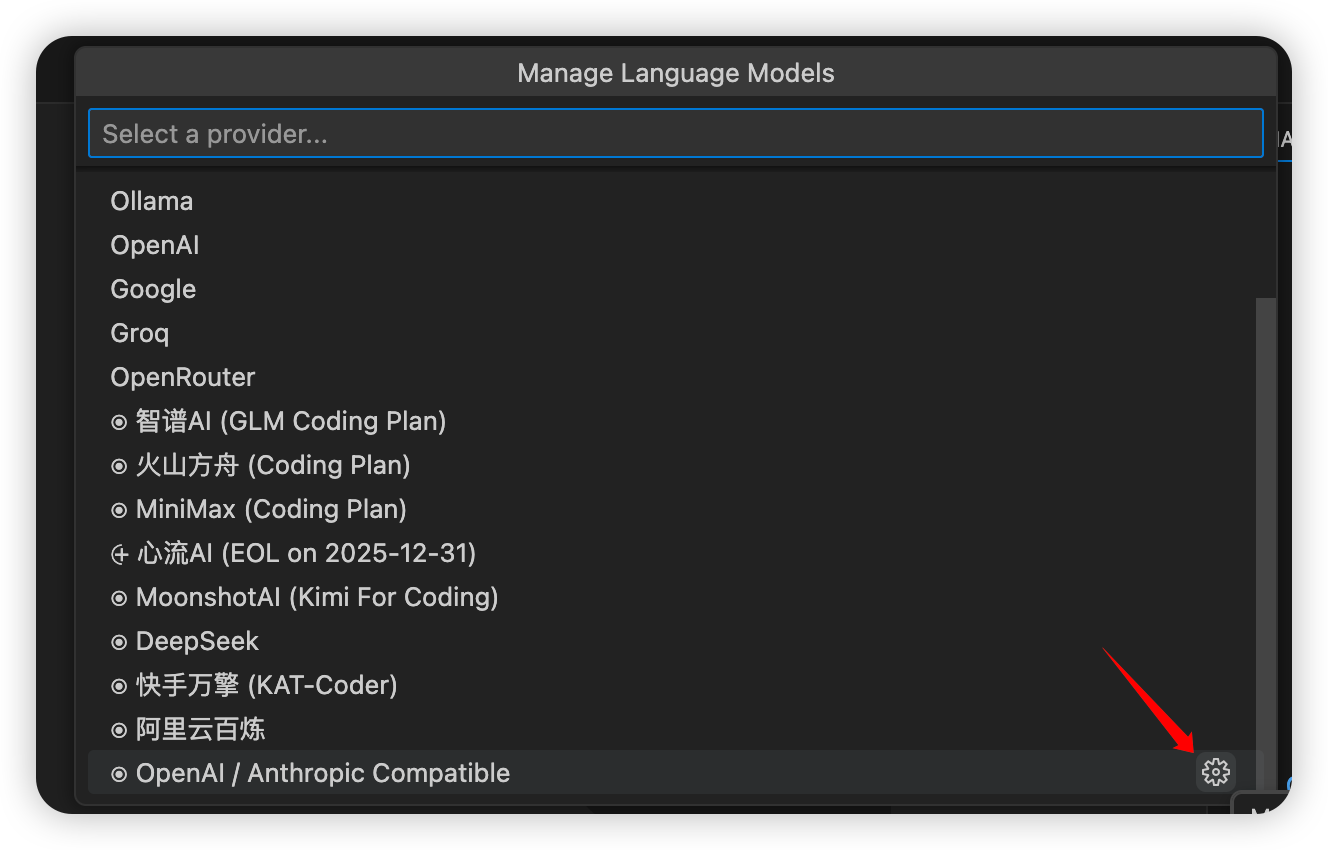Select 心流AI (EOL on 2025-12-31) entry

[x=676, y=553]
